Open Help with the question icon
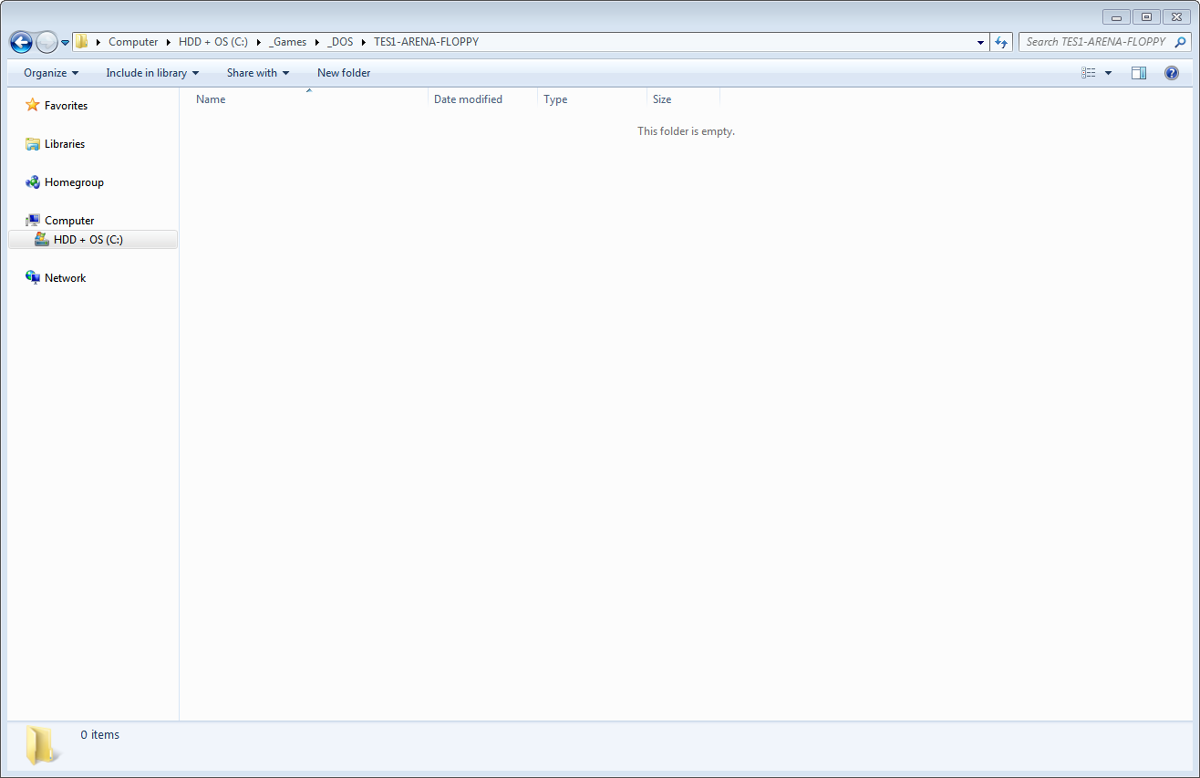Viewport: 1200px width, 778px height. click(x=1171, y=73)
